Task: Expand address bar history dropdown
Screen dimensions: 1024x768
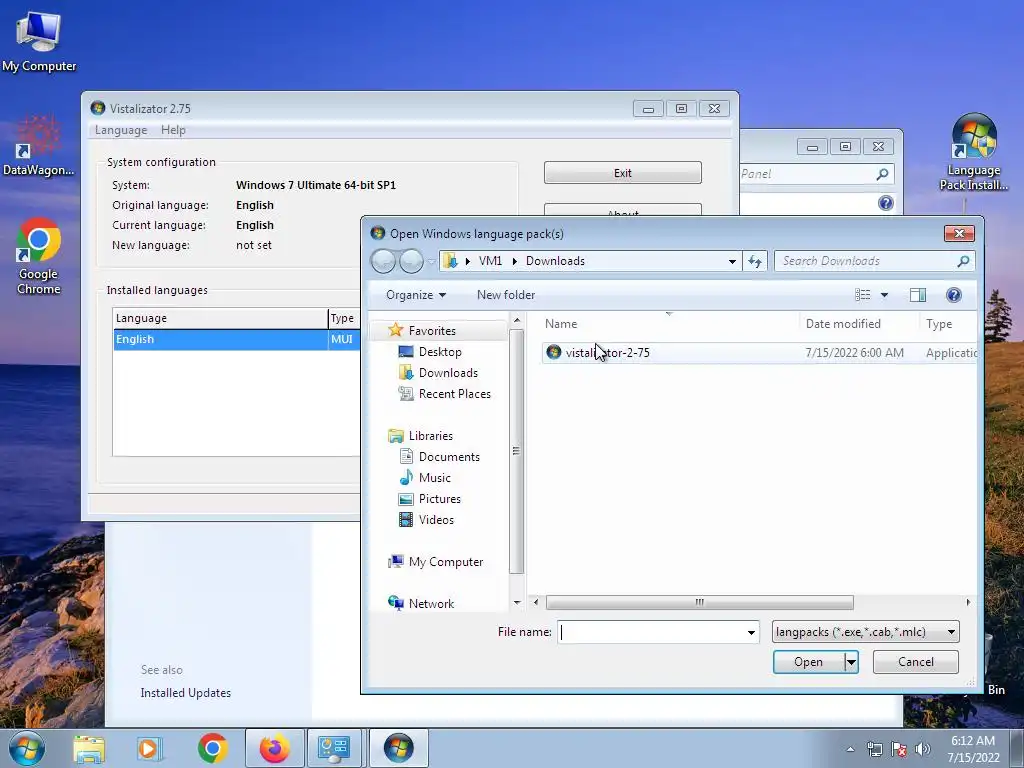Action: coord(732,261)
